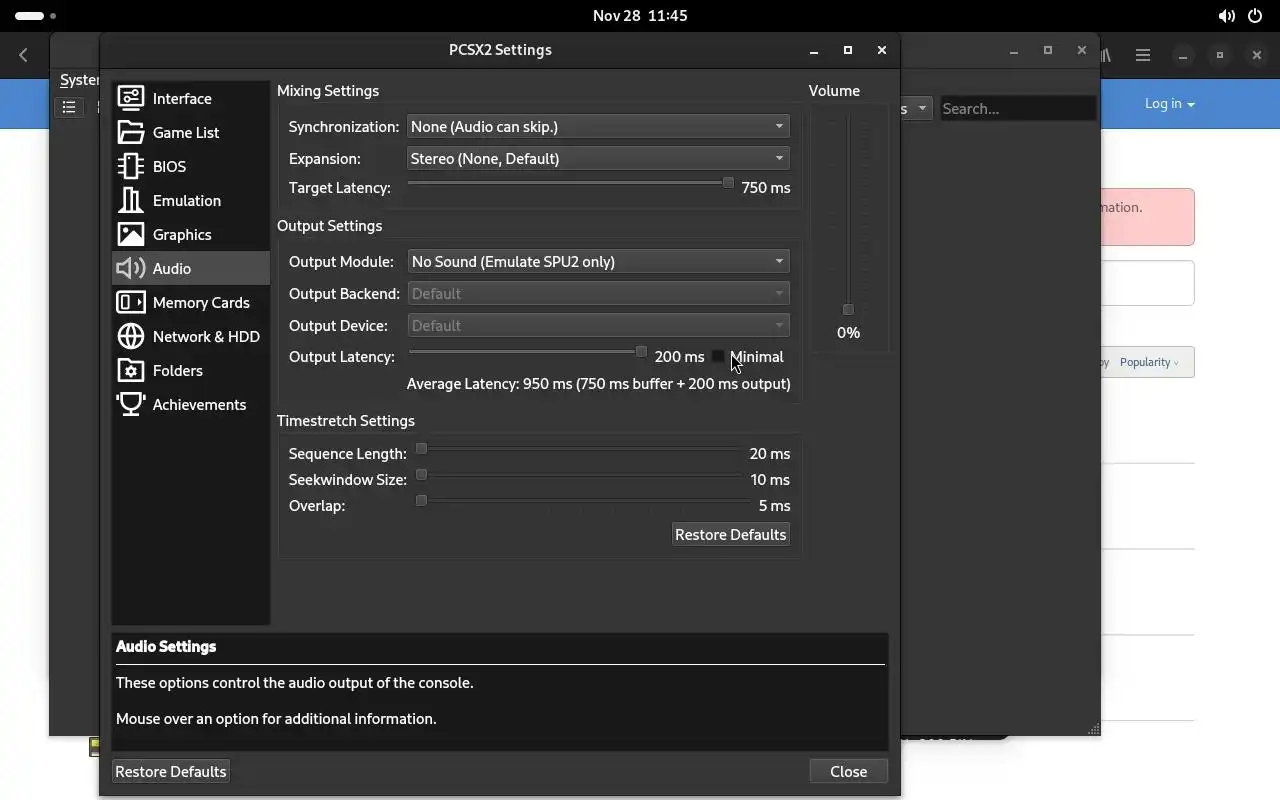1280x800 pixels.
Task: Open the hamburger menu in the background window
Action: point(1143,56)
